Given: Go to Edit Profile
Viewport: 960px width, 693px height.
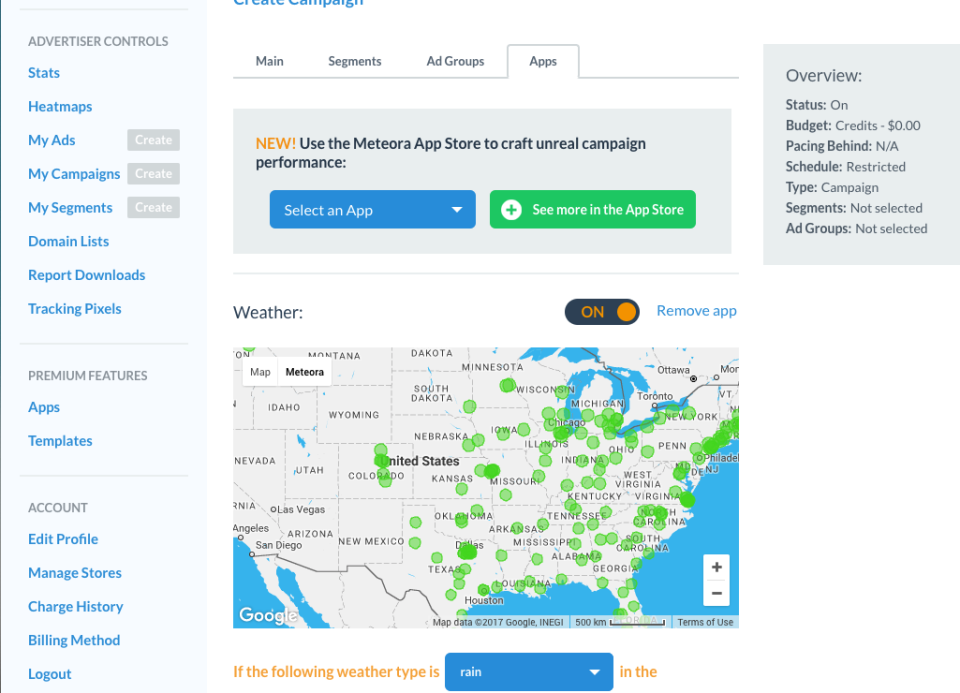Looking at the screenshot, I should coord(63,539).
